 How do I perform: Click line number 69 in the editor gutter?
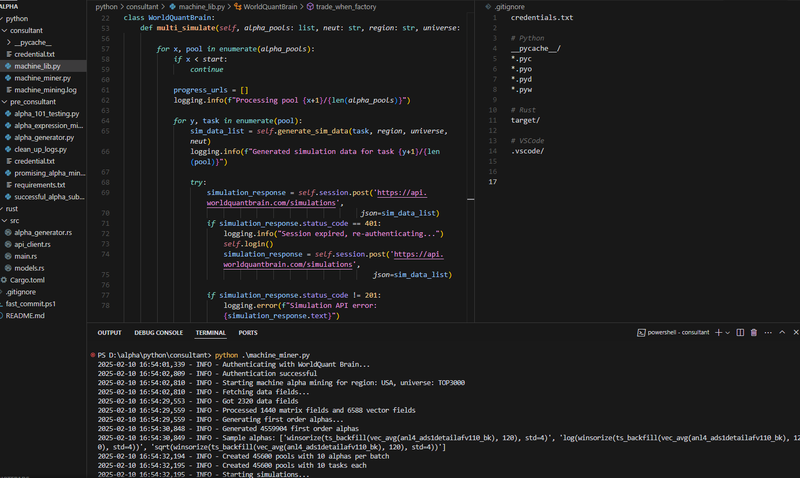click(x=105, y=193)
